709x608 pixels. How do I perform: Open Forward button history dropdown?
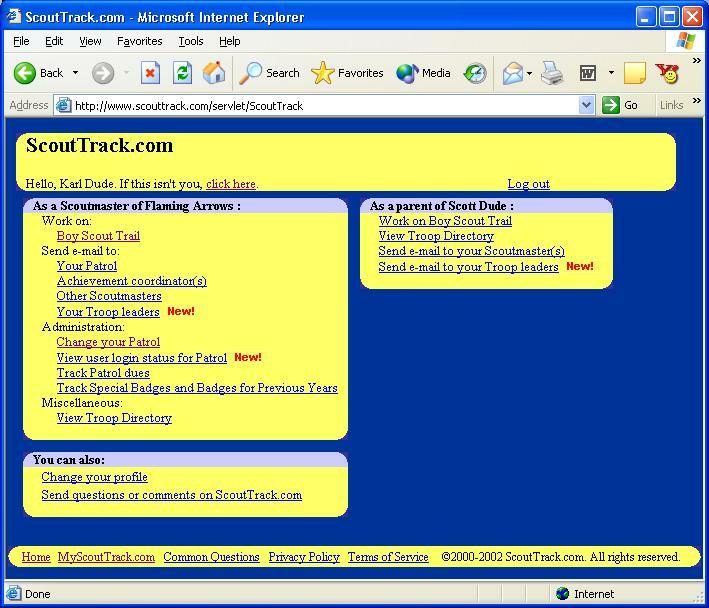point(127,73)
